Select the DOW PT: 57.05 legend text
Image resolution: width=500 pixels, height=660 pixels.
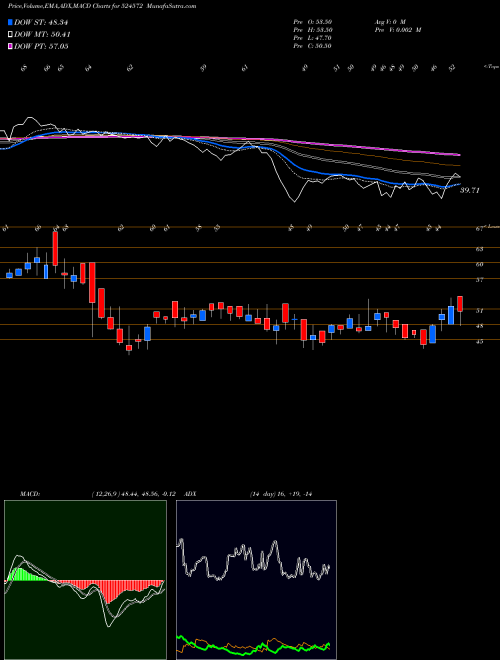(41, 46)
